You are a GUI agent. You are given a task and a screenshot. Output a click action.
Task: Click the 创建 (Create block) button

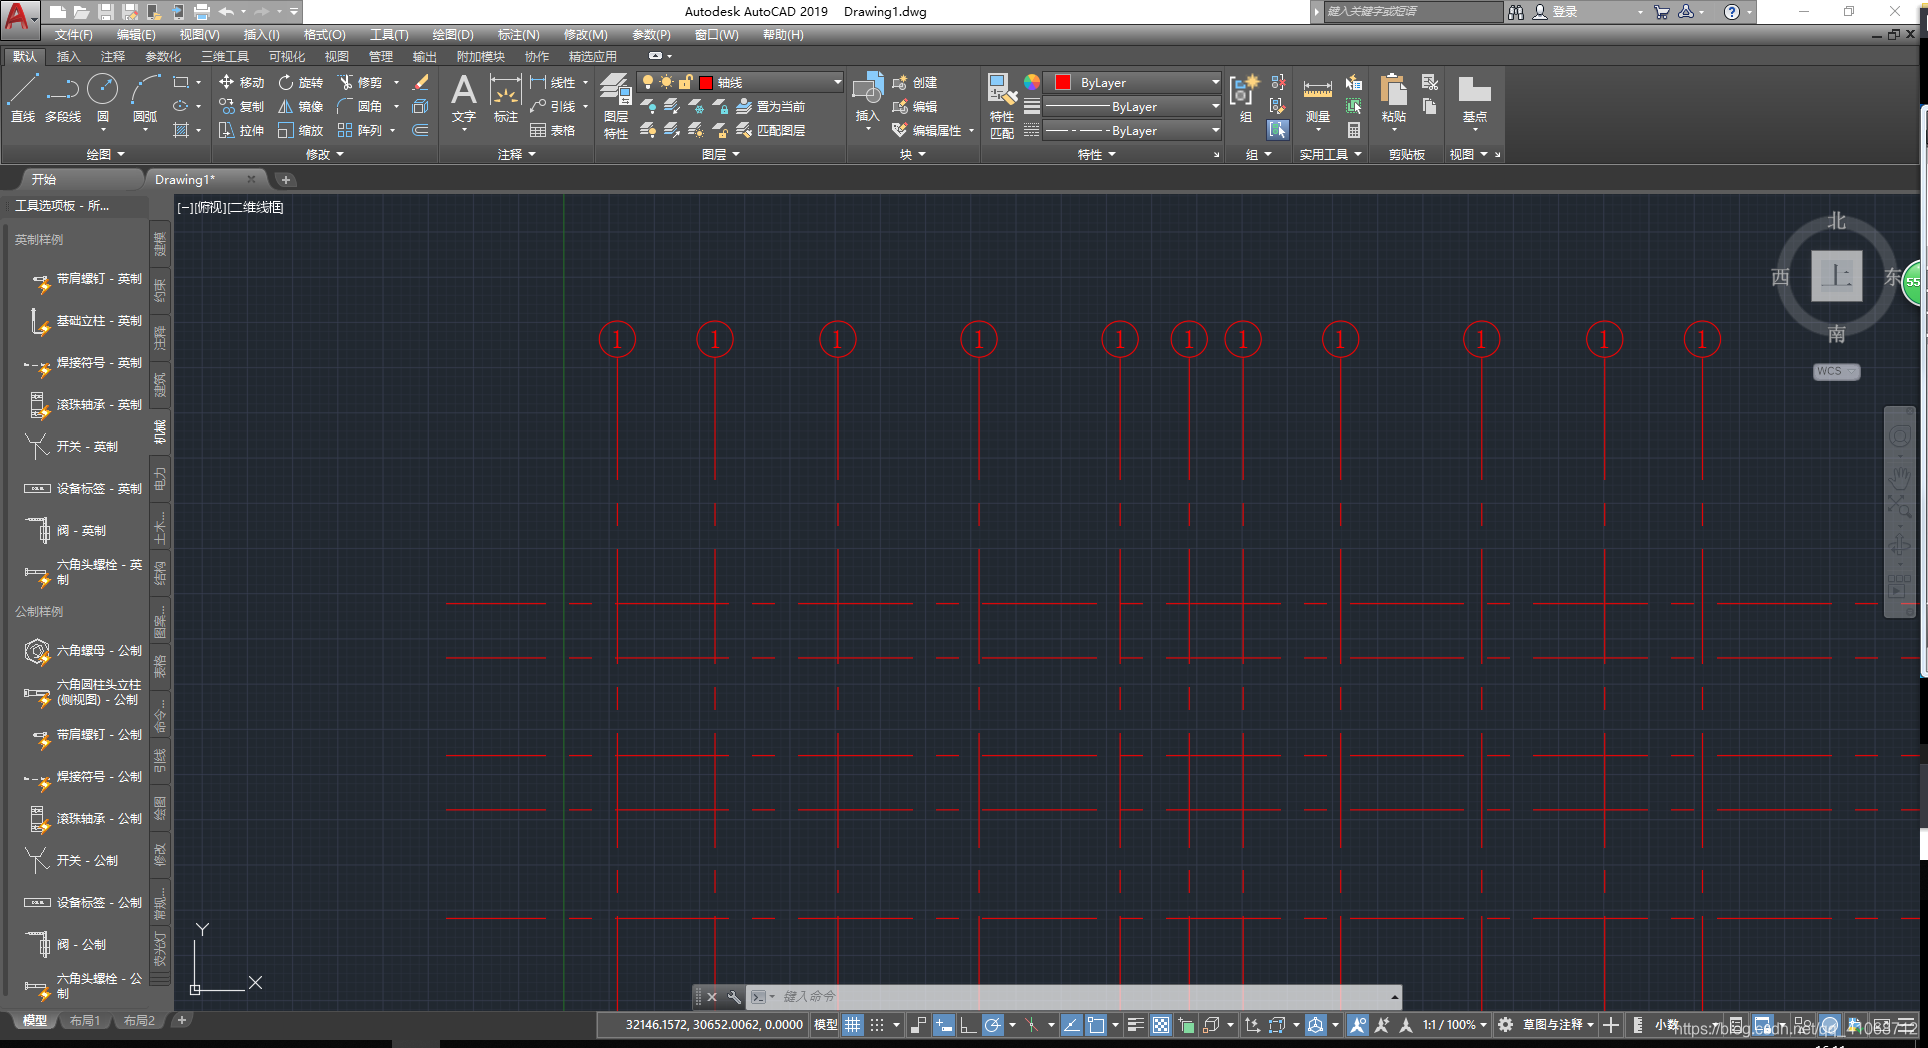(915, 82)
